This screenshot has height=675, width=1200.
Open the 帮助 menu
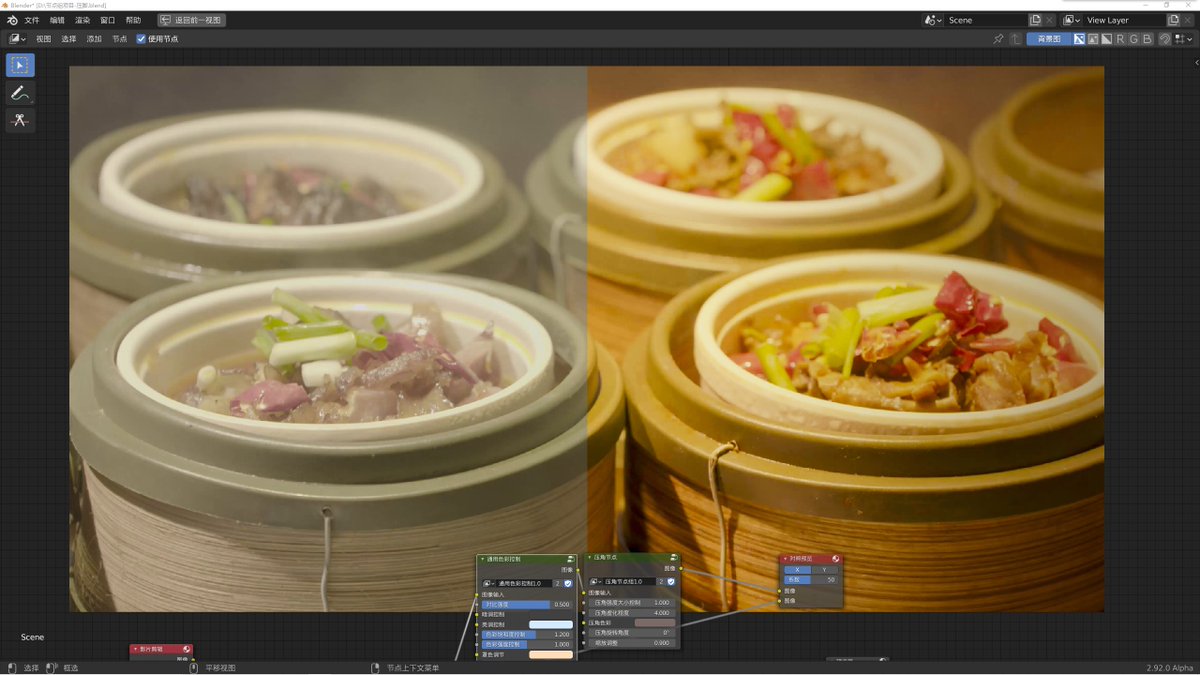pos(133,20)
